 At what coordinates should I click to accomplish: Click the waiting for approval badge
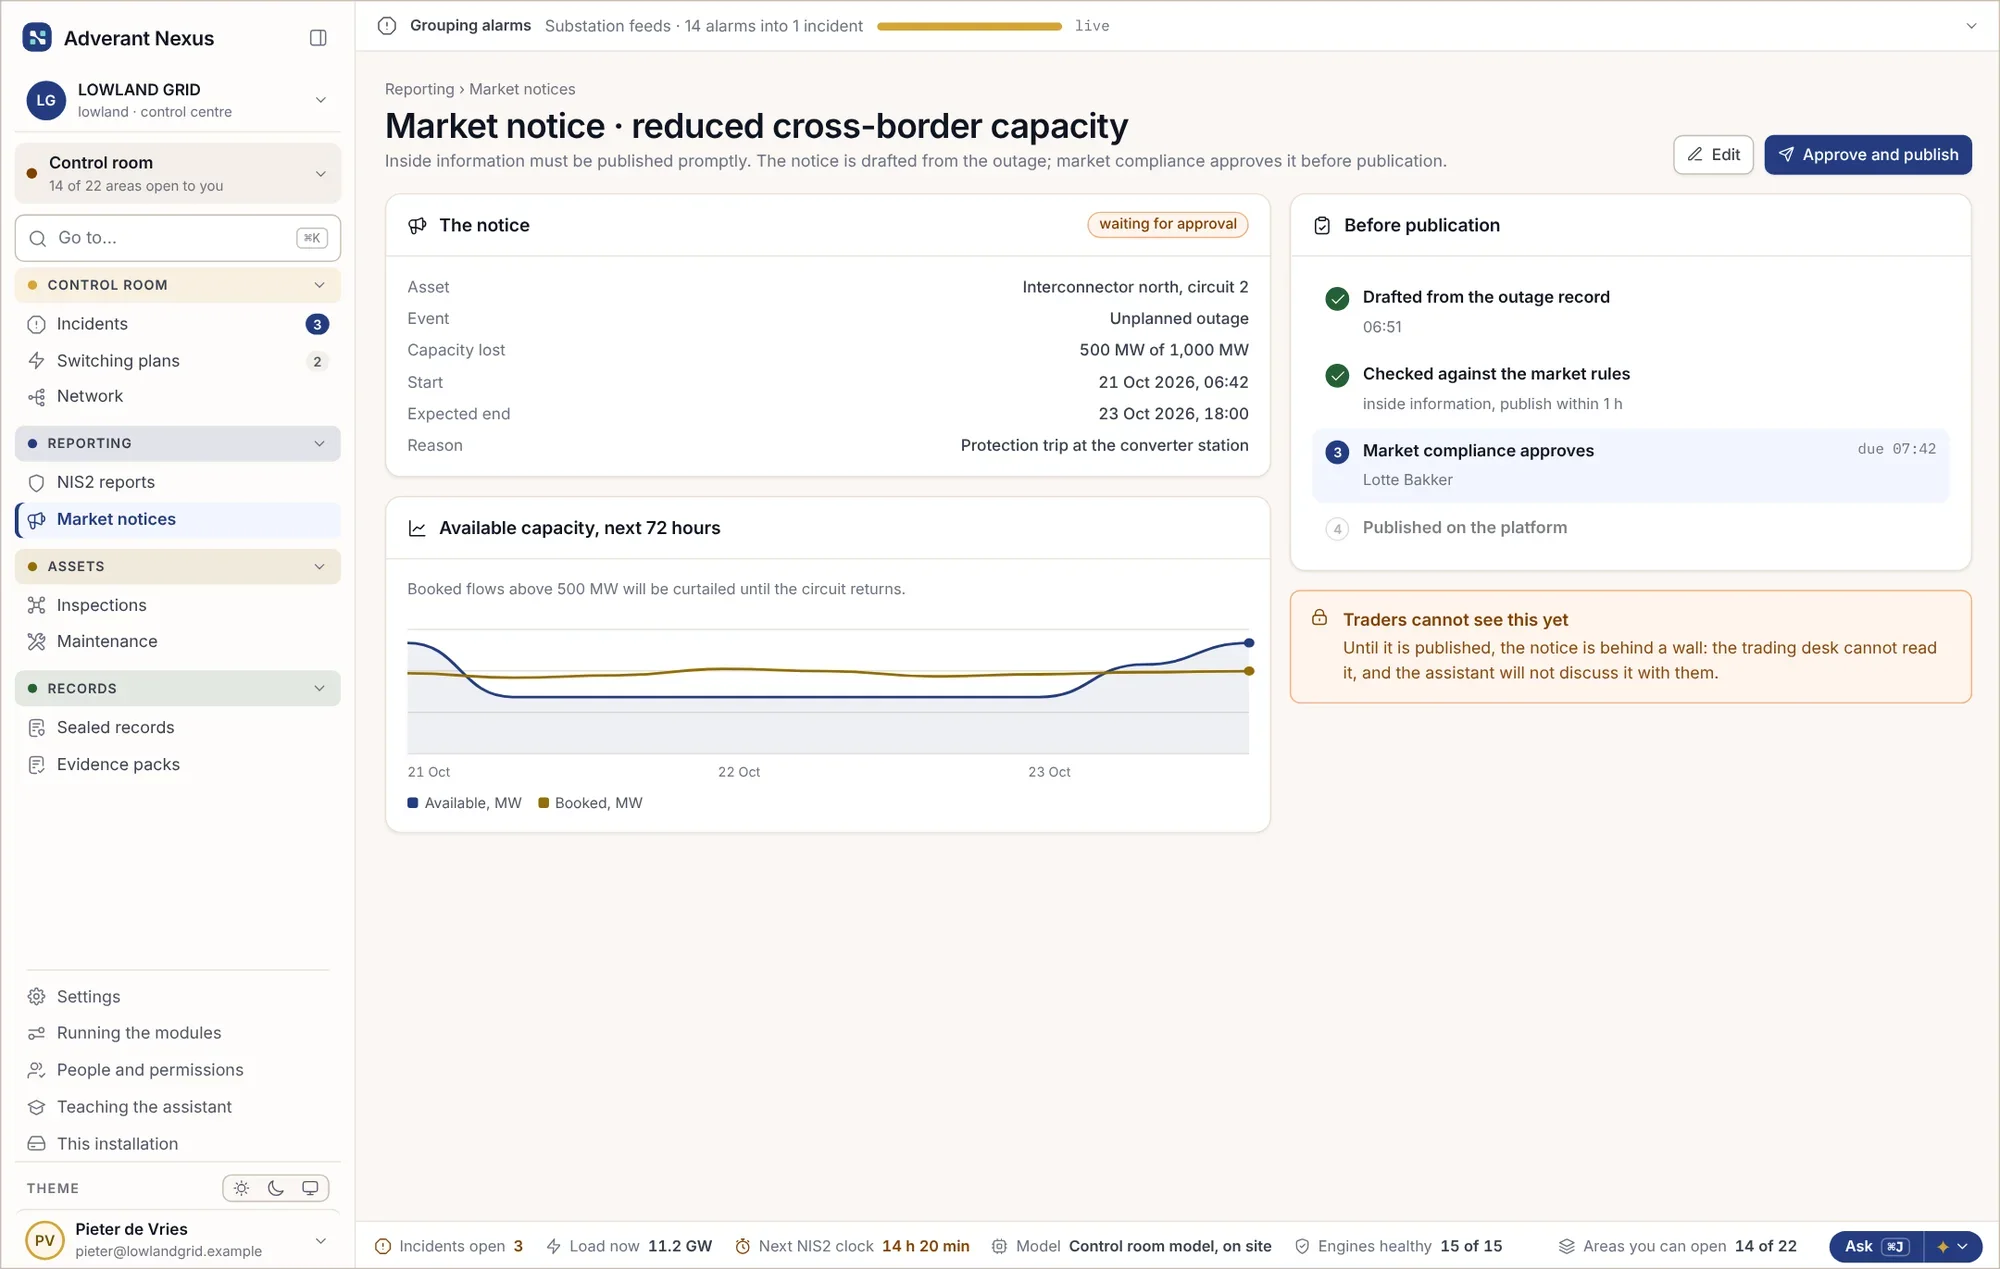coord(1168,224)
